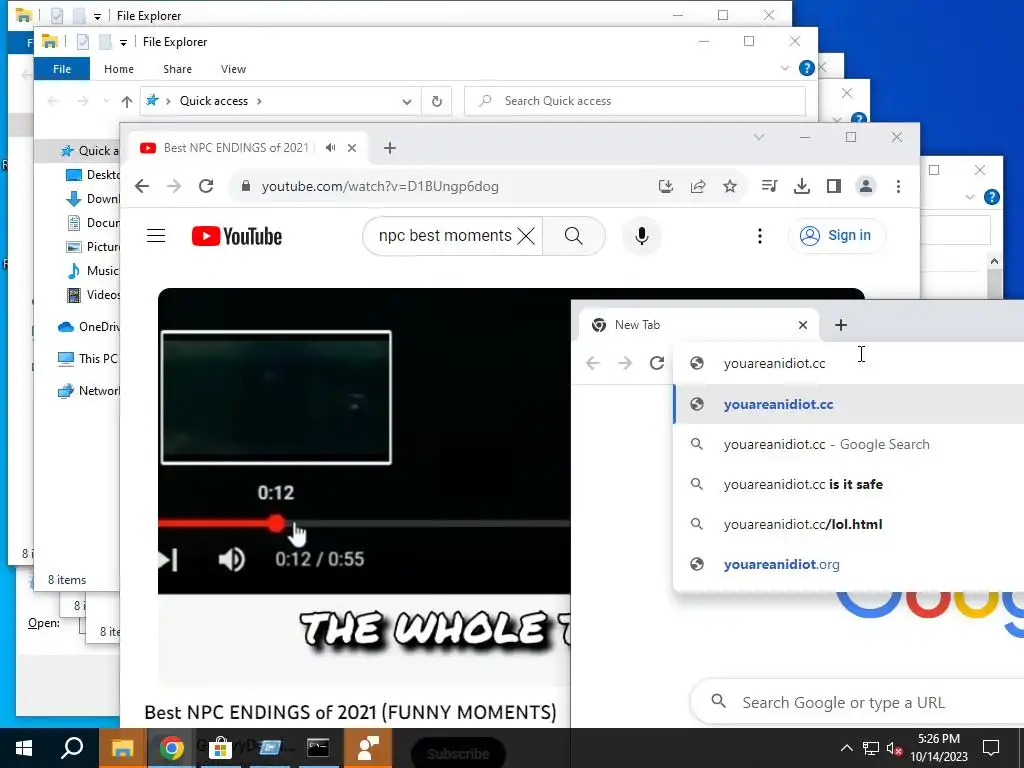Click Search Quick access field
Viewport: 1024px width, 768px height.
pyautogui.click(x=635, y=101)
